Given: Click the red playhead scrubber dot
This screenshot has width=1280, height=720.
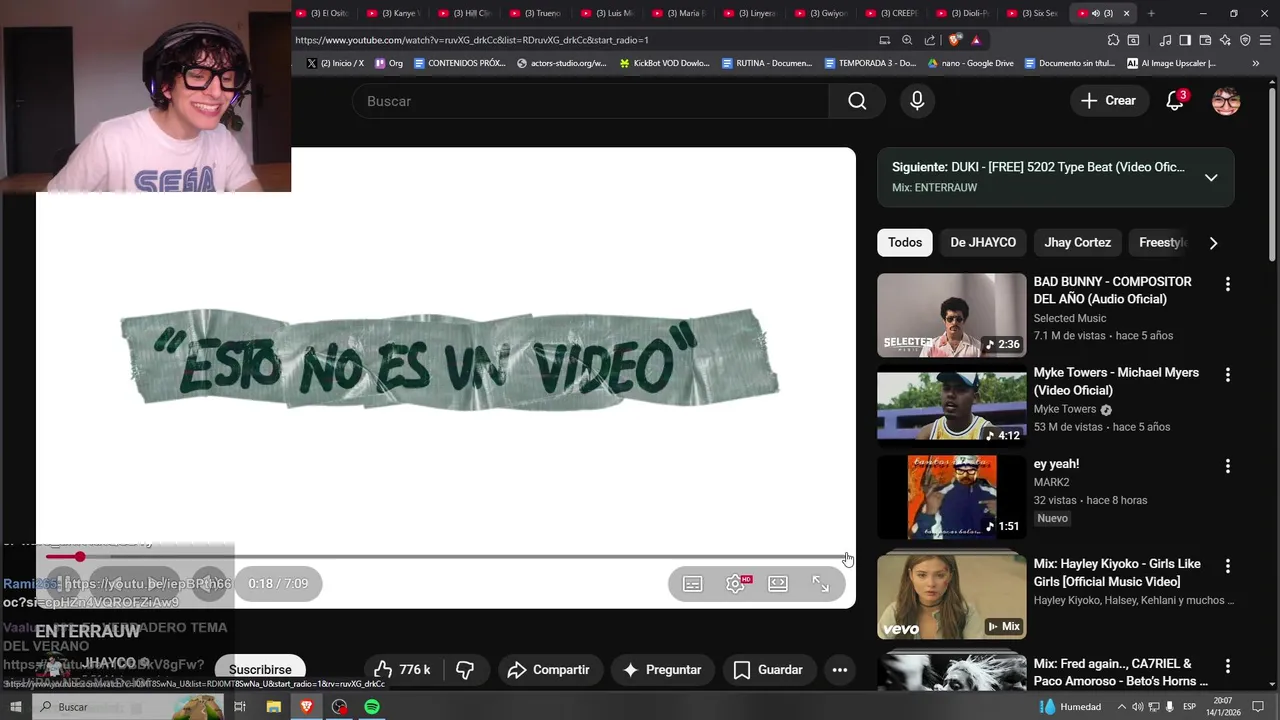Looking at the screenshot, I should click(x=79, y=557).
